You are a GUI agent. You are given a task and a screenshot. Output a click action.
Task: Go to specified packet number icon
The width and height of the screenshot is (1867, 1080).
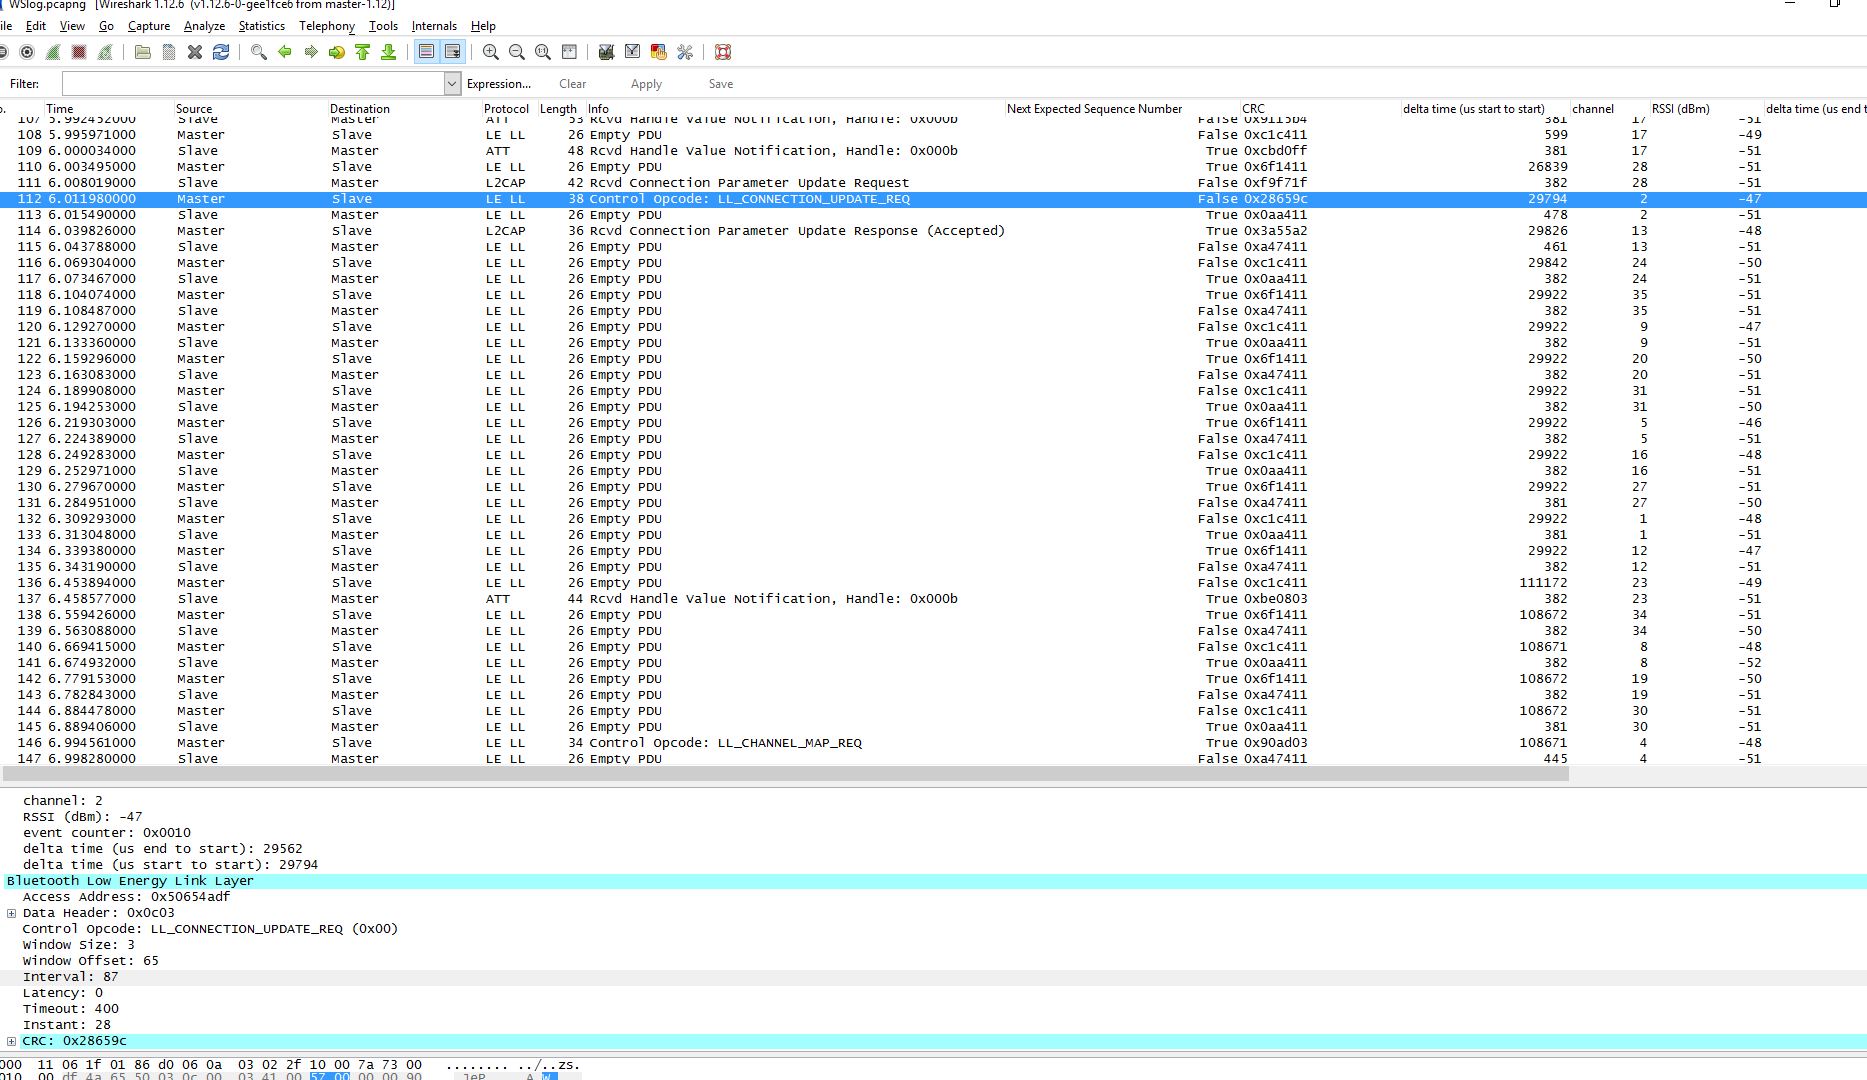[x=337, y=52]
